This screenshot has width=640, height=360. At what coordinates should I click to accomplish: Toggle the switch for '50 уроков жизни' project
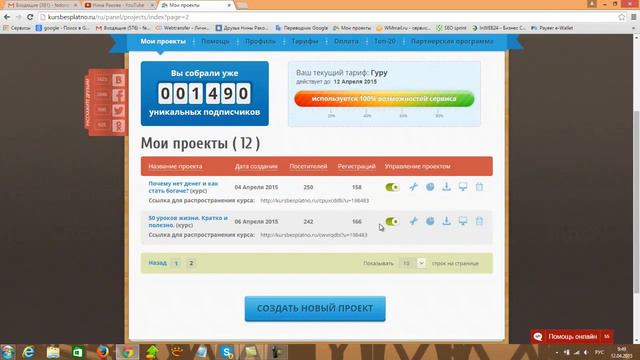coord(392,221)
